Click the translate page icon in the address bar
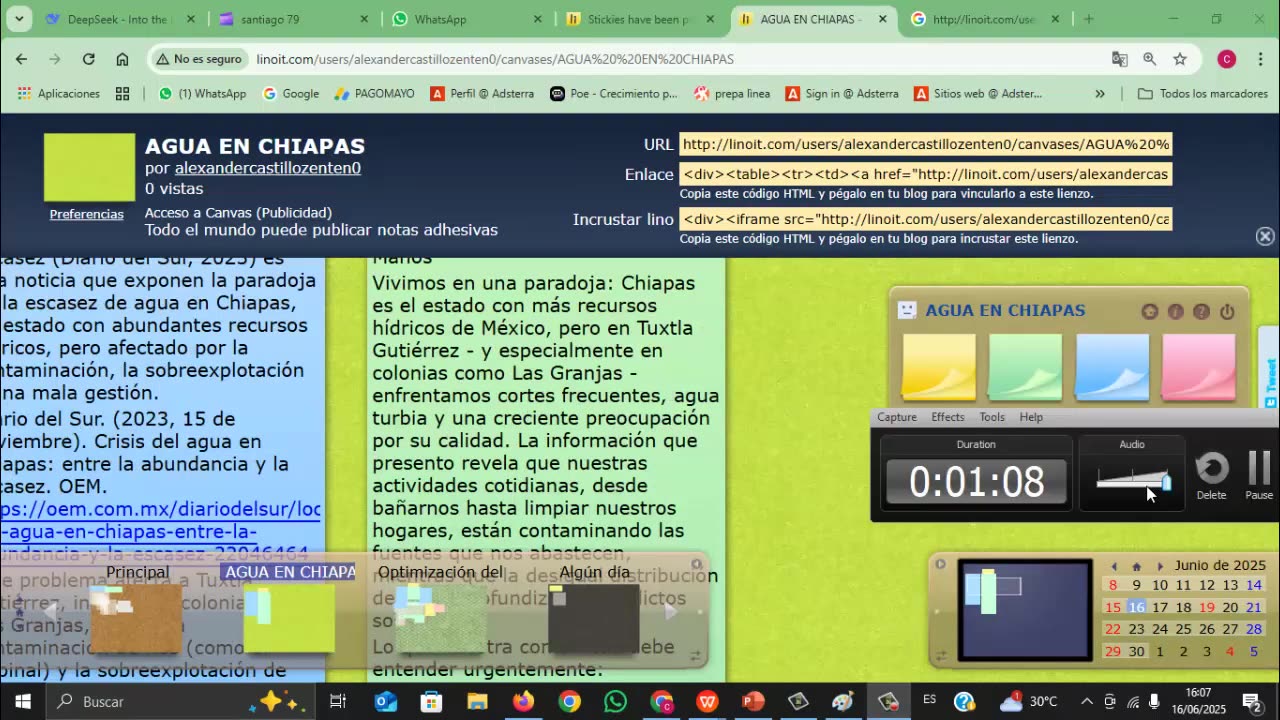 click(1119, 59)
